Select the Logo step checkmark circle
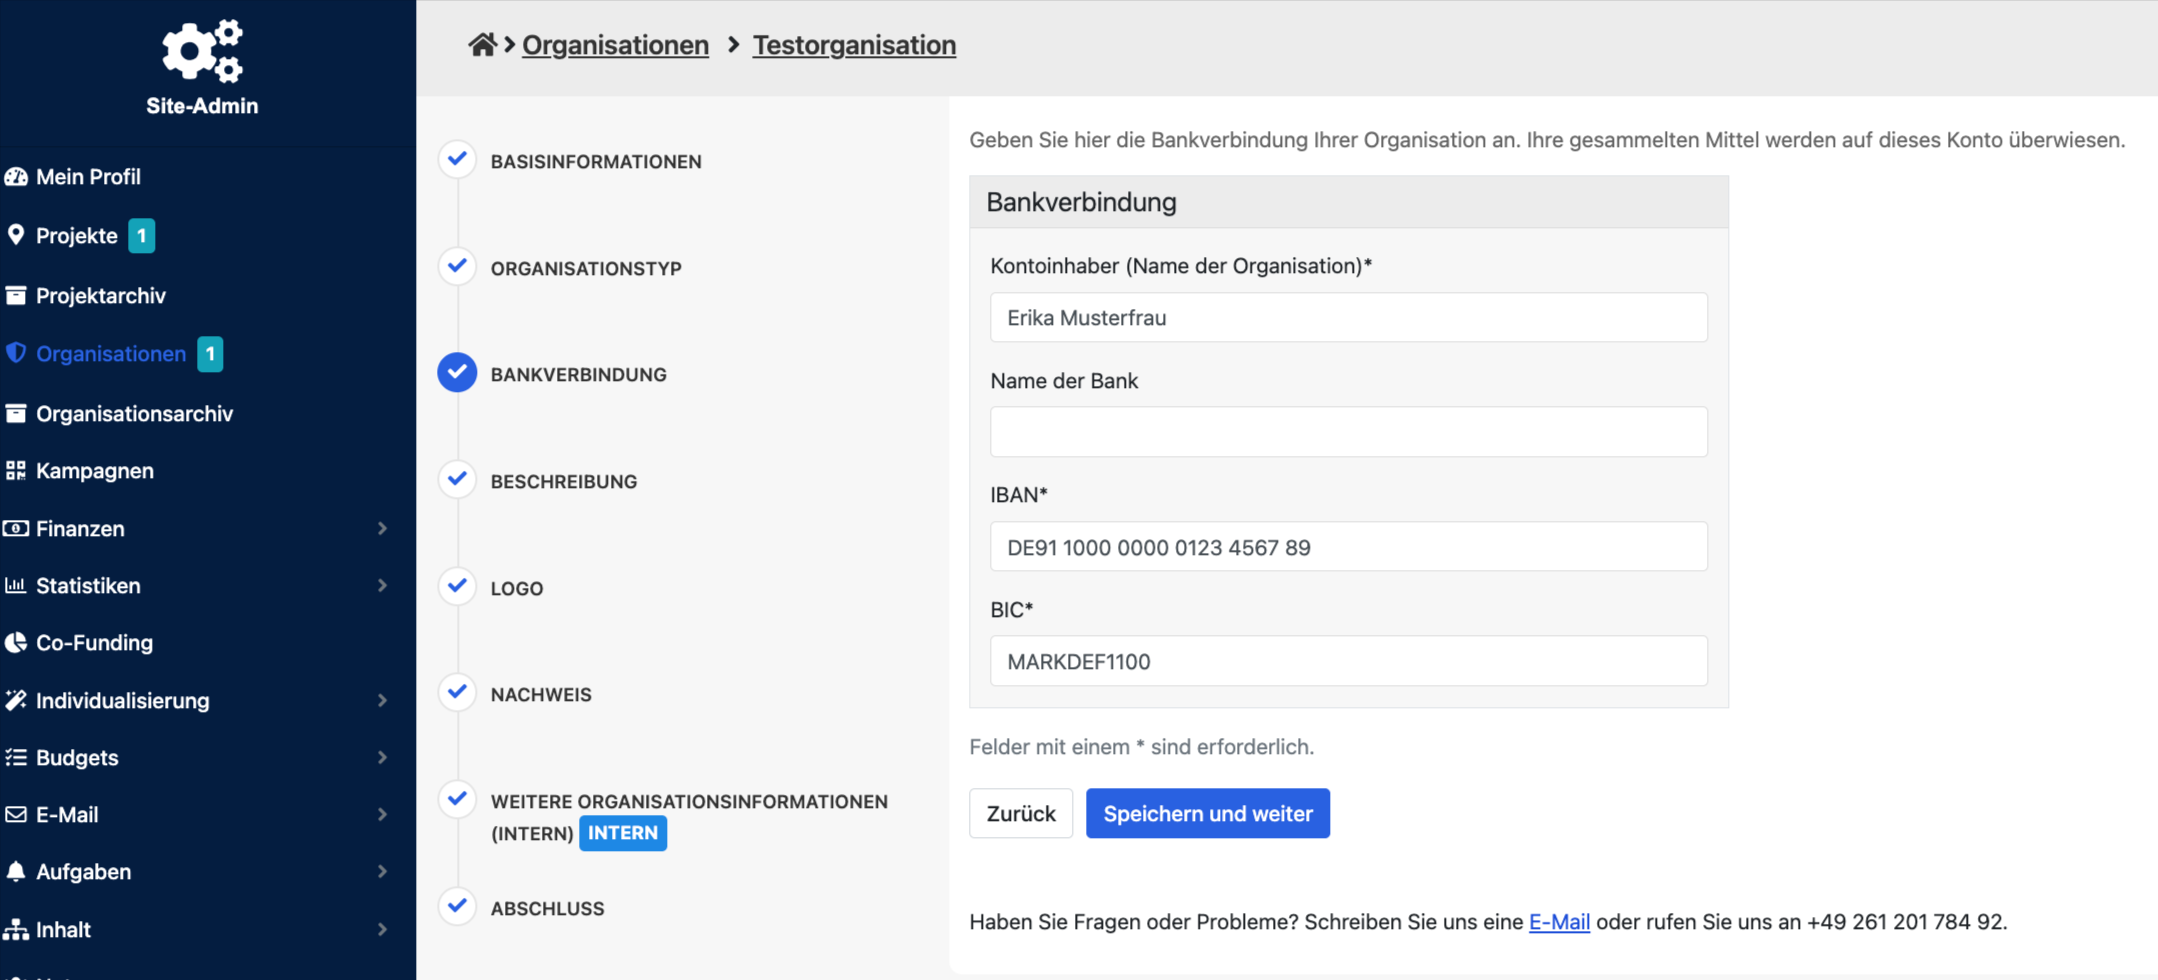Image resolution: width=2158 pixels, height=980 pixels. pos(457,586)
